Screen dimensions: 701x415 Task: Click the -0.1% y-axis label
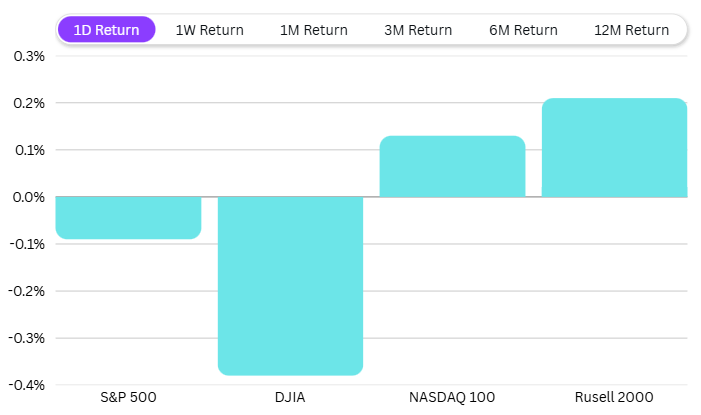27,244
